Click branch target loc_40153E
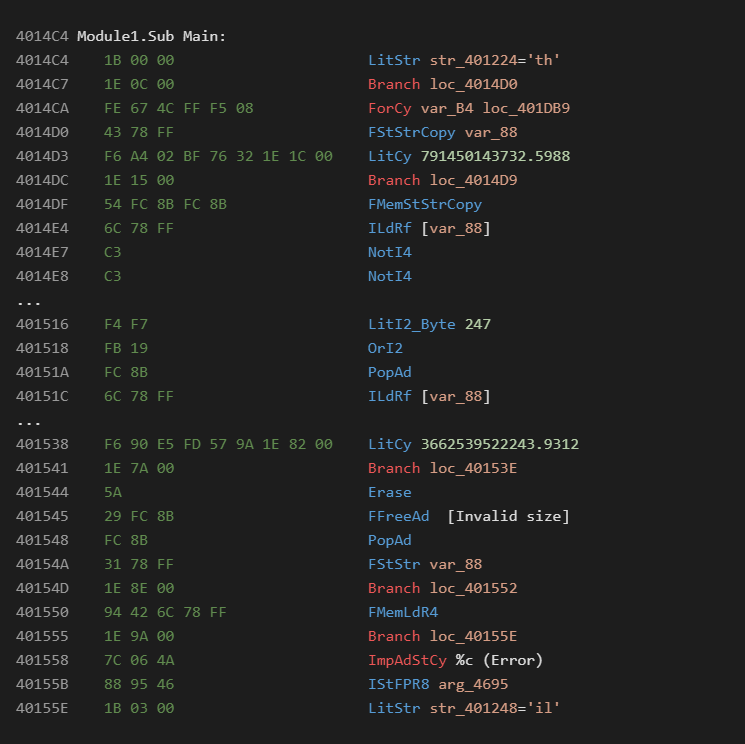Screen dimensions: 745x744 (x=476, y=468)
